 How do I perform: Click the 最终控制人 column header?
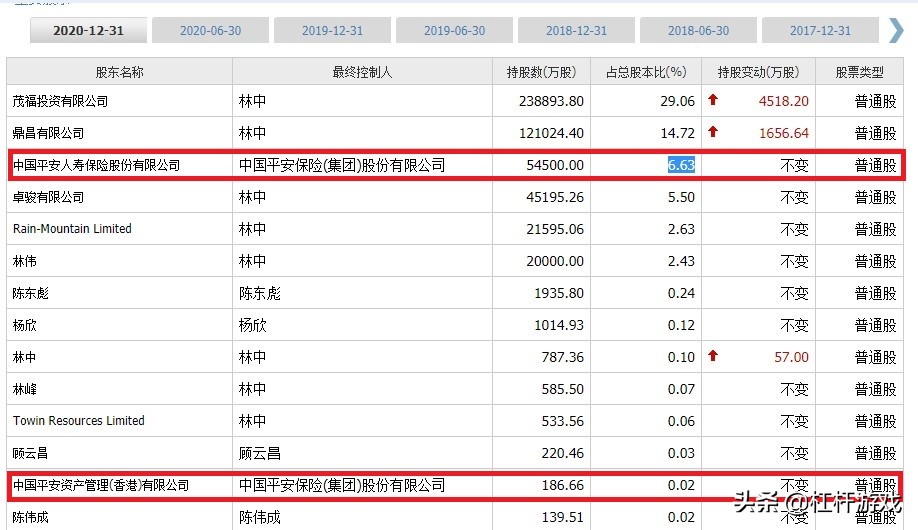(362, 72)
